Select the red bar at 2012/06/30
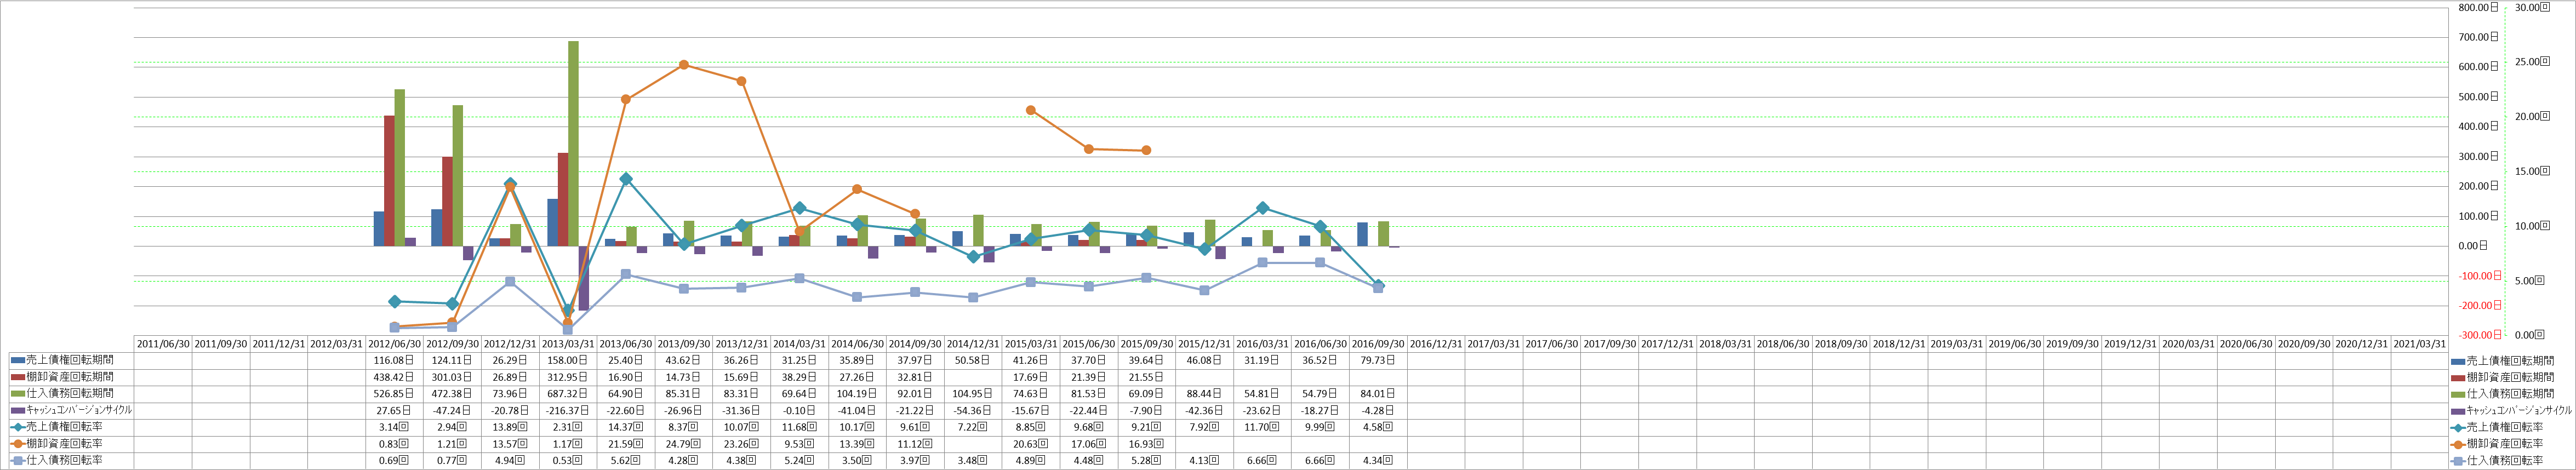2576x470 pixels. click(x=389, y=181)
